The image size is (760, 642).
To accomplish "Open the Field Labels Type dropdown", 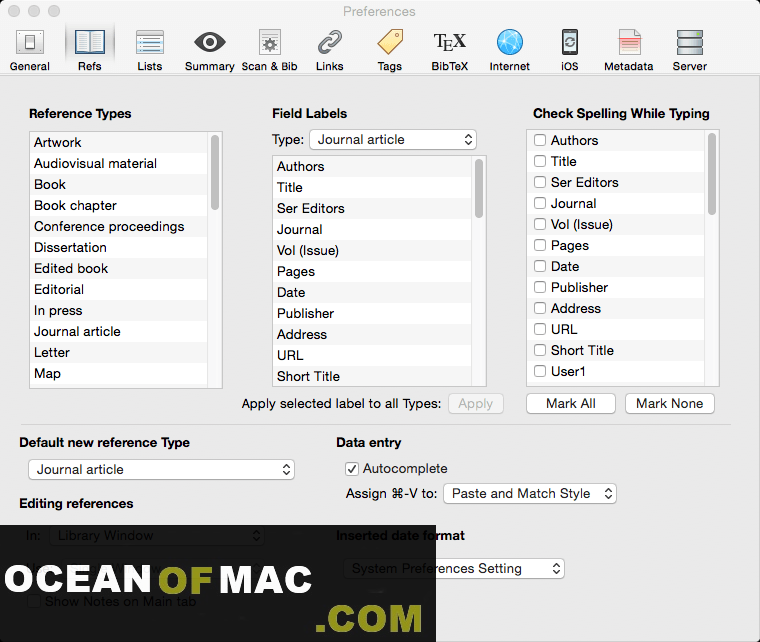I will click(x=393, y=140).
